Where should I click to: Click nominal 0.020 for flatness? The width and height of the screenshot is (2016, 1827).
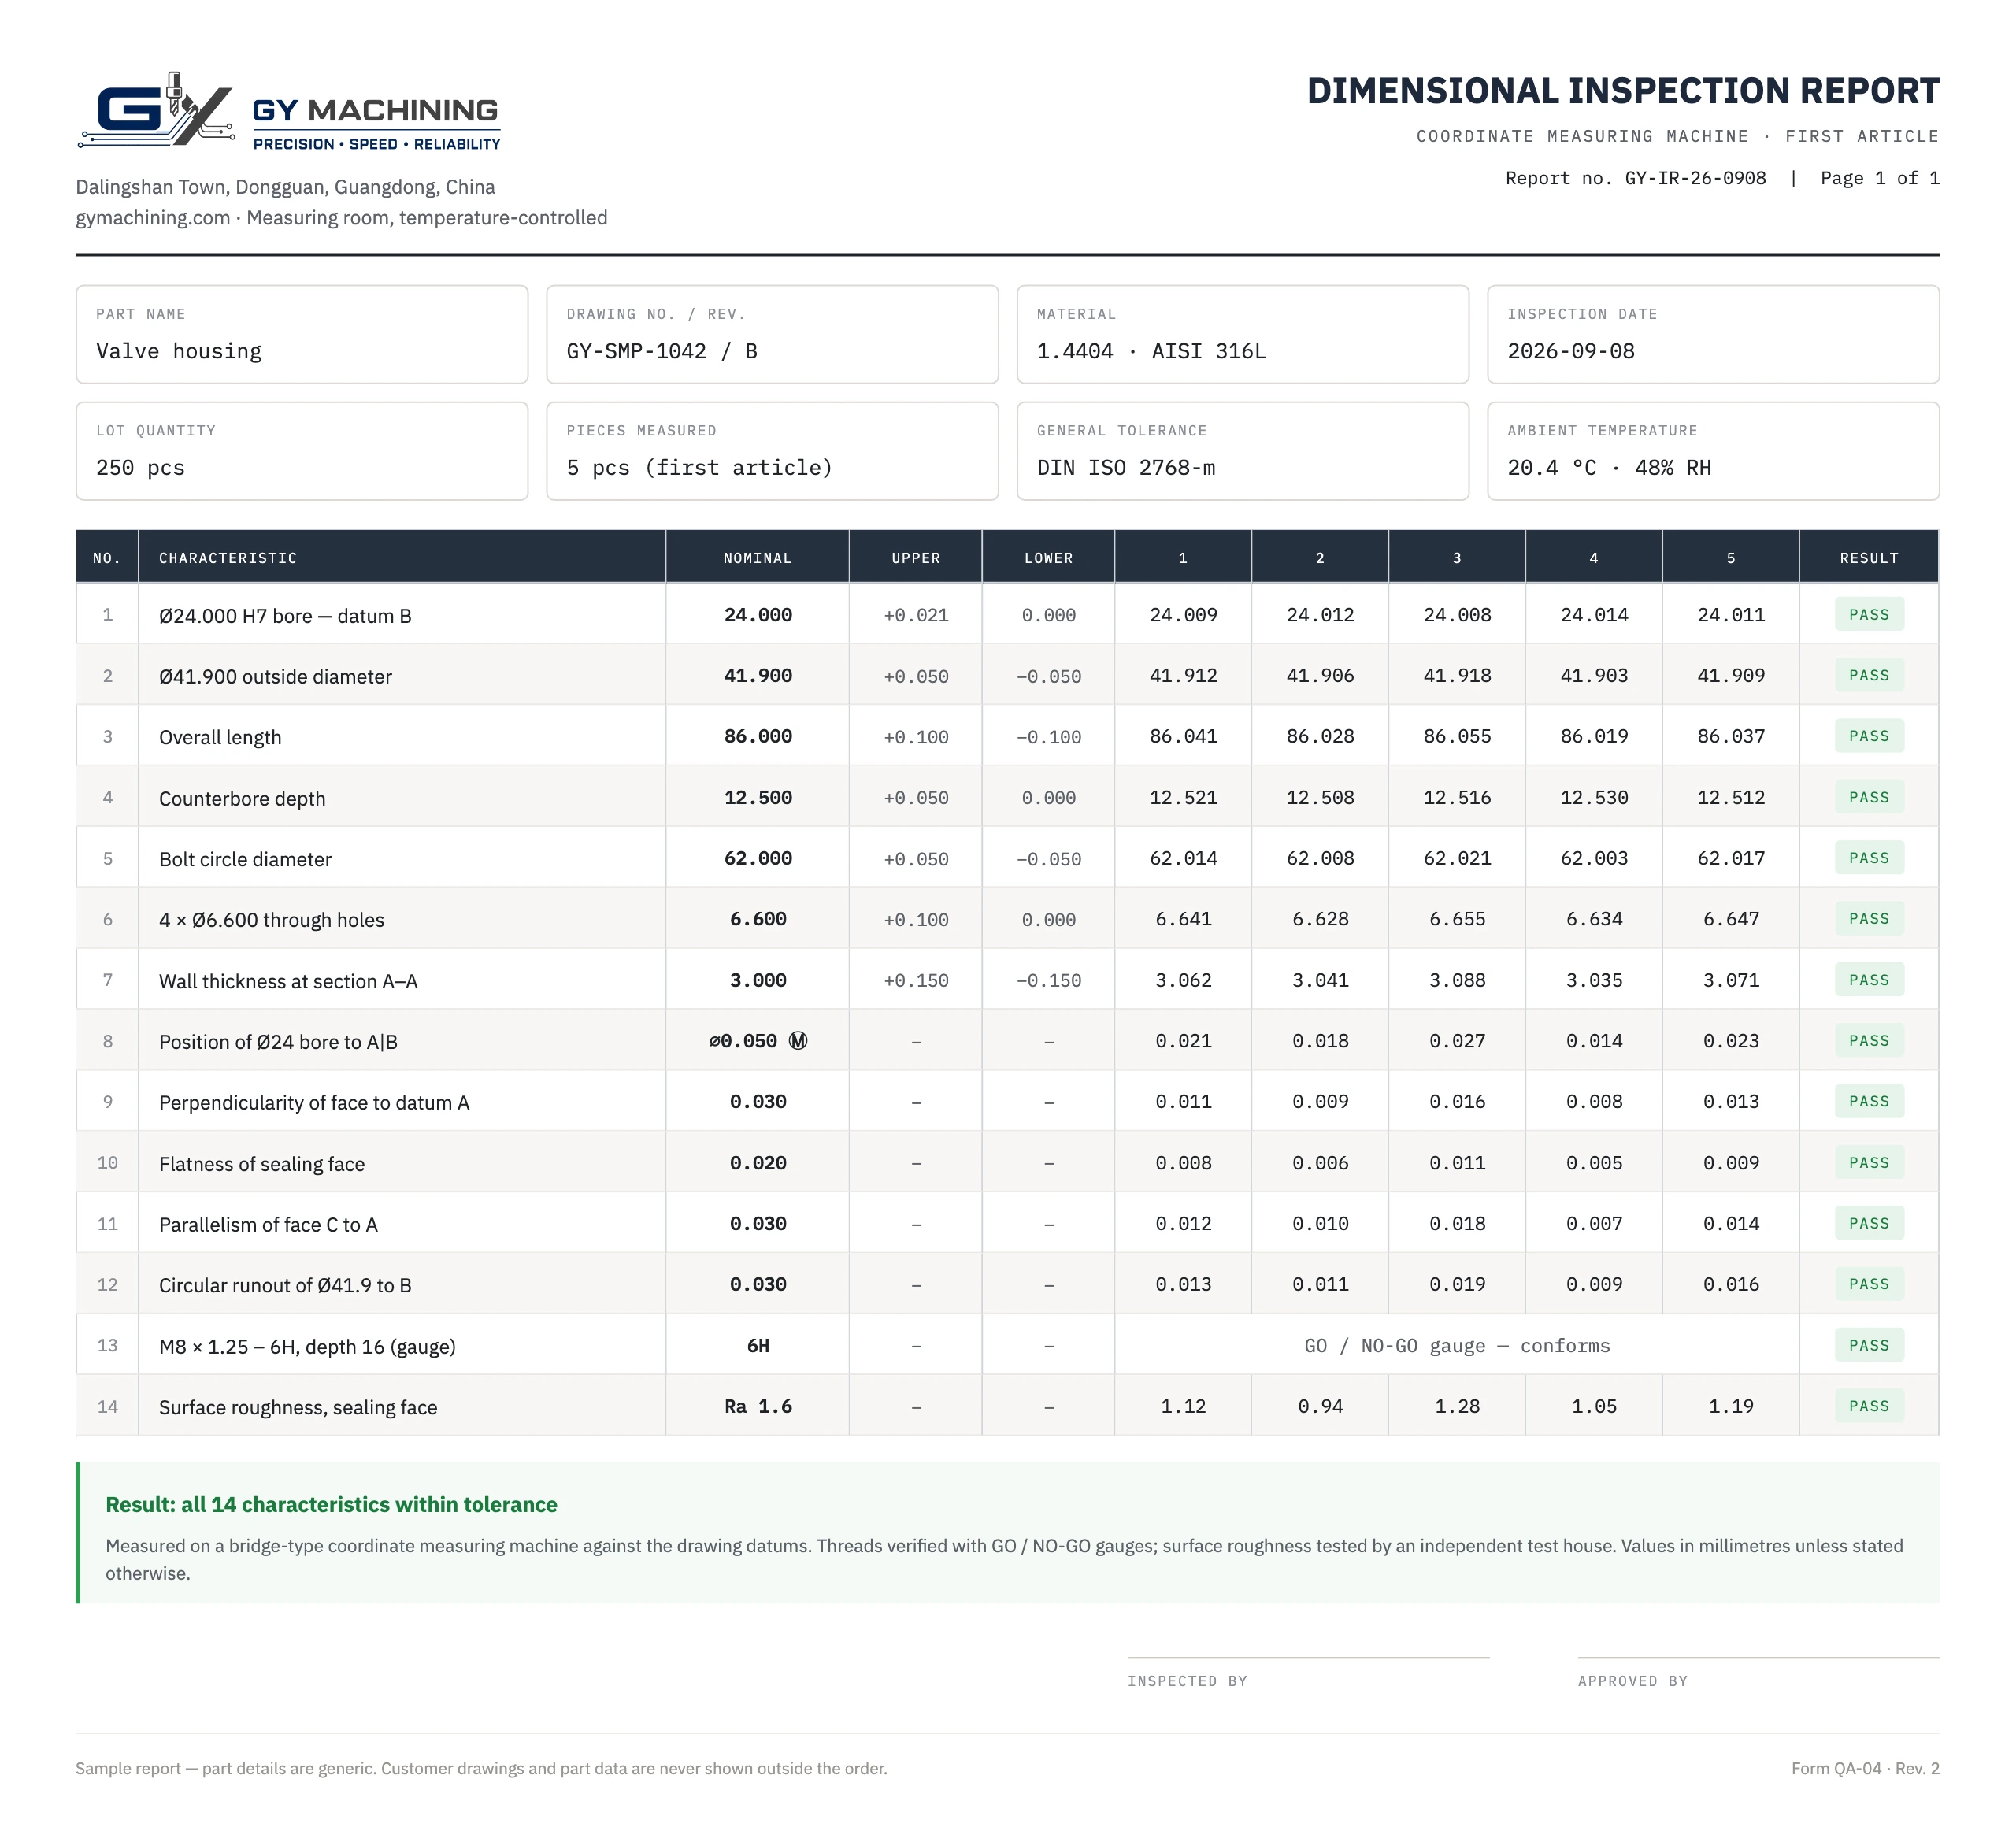coord(757,1163)
